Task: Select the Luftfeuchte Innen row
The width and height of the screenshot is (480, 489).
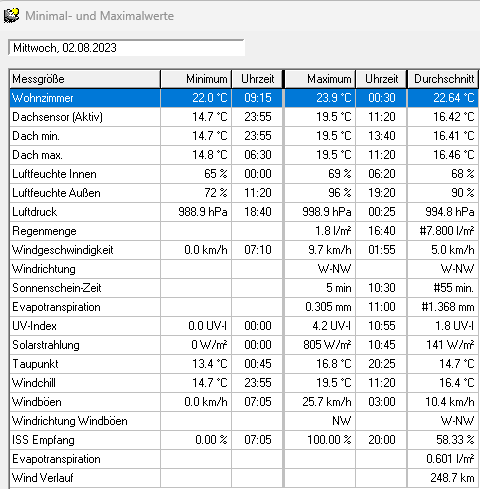Action: click(244, 174)
